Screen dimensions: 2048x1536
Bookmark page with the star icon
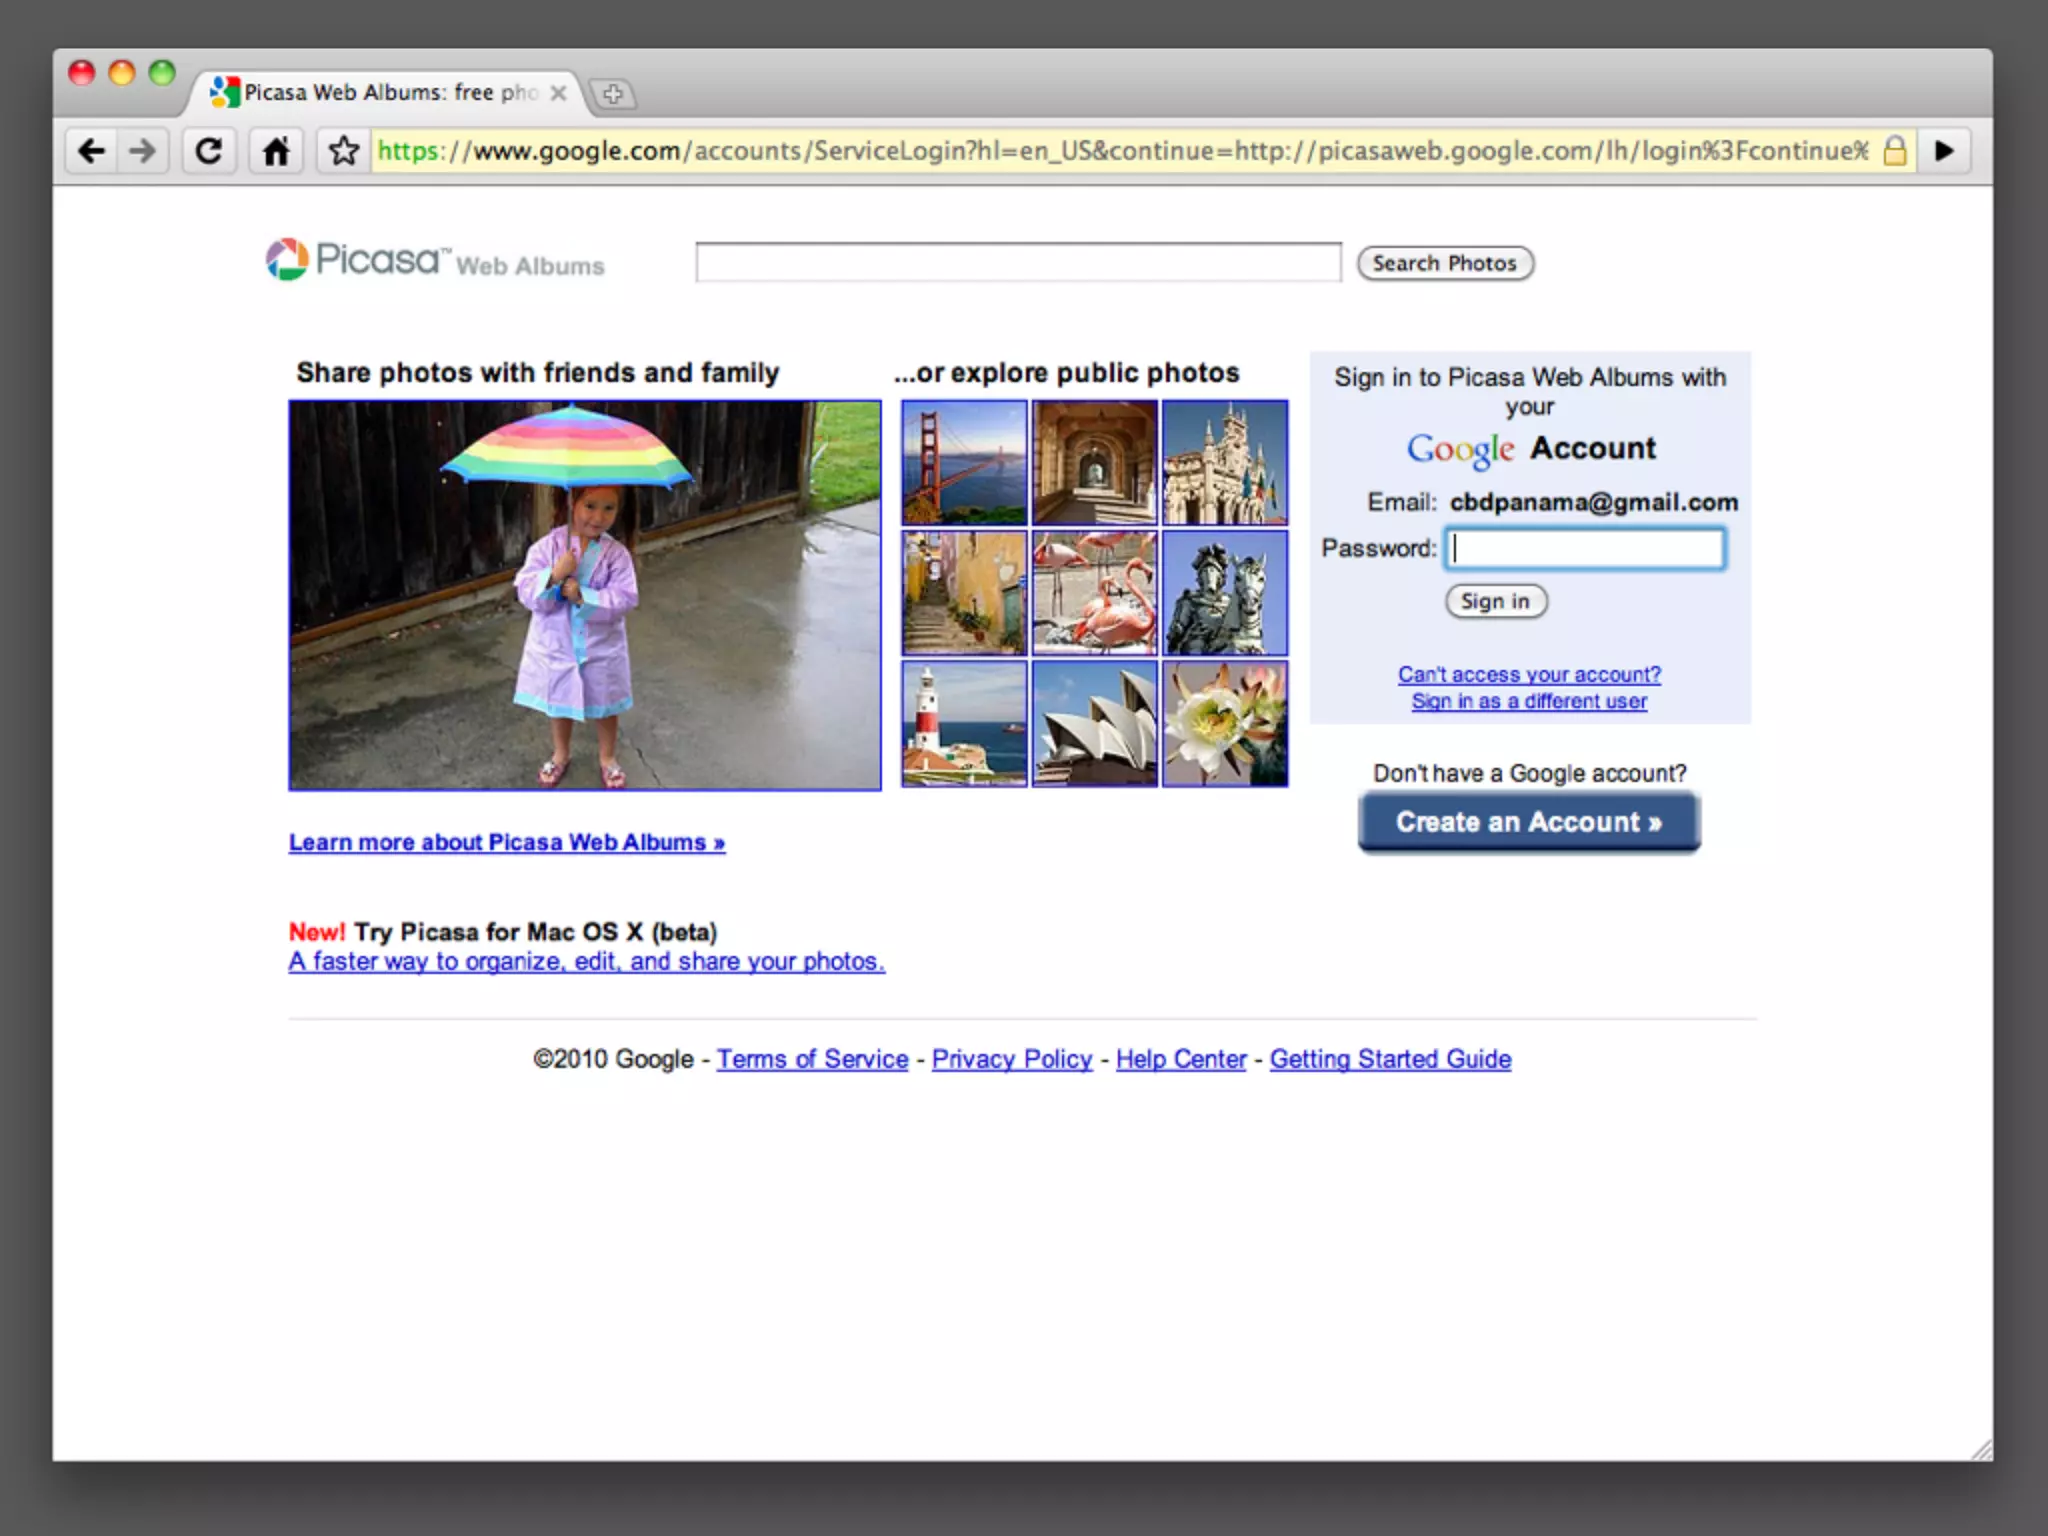[x=344, y=151]
